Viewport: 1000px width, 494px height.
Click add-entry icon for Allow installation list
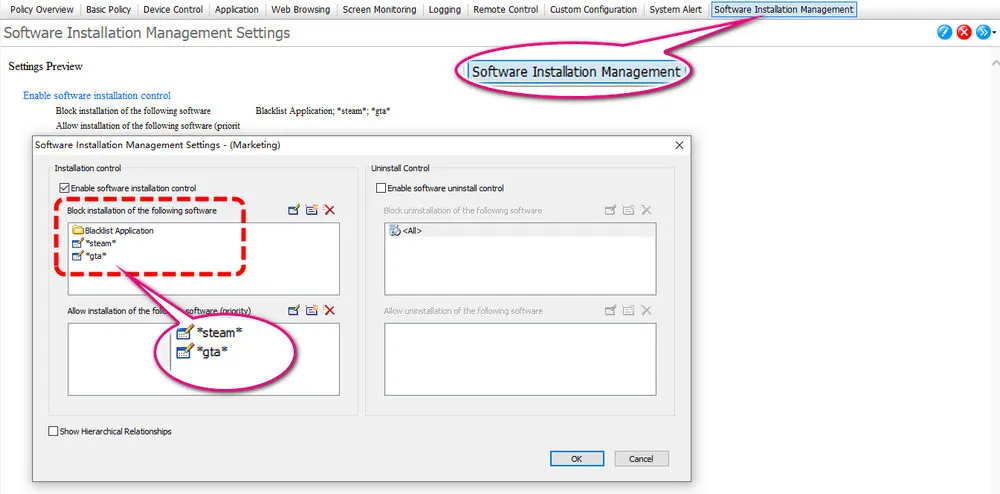pyautogui.click(x=293, y=310)
